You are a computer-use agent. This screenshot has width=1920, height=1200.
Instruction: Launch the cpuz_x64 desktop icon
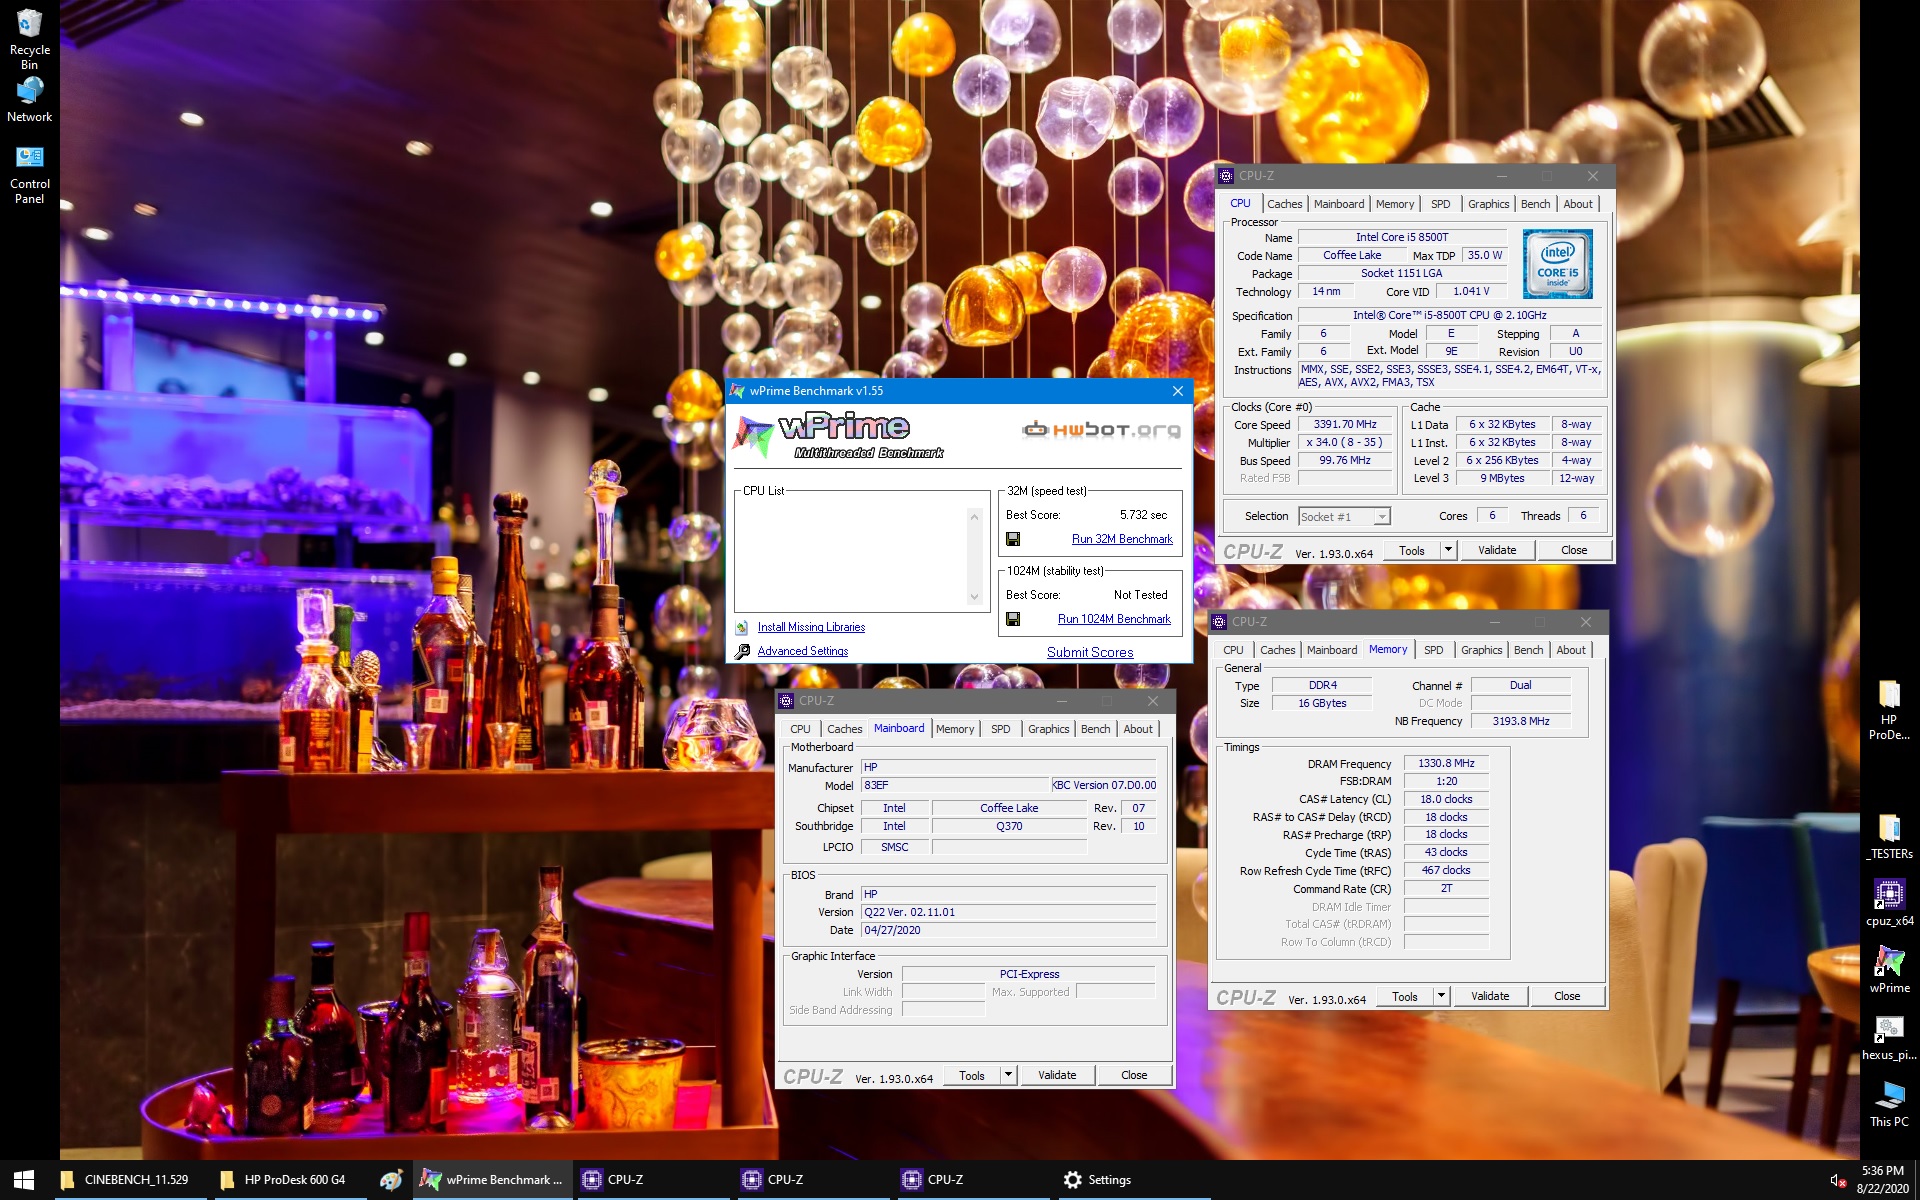pos(1889,902)
